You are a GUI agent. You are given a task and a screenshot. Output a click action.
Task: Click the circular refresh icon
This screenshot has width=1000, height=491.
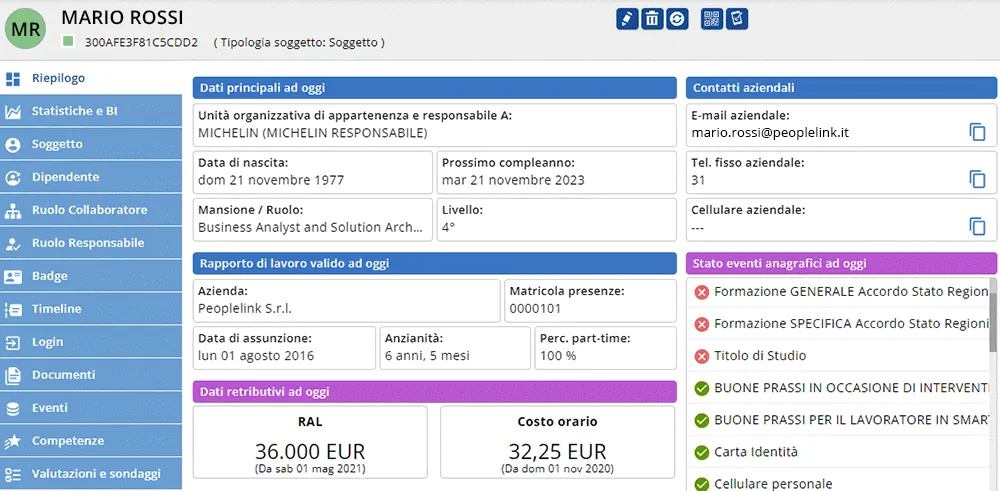click(x=677, y=18)
